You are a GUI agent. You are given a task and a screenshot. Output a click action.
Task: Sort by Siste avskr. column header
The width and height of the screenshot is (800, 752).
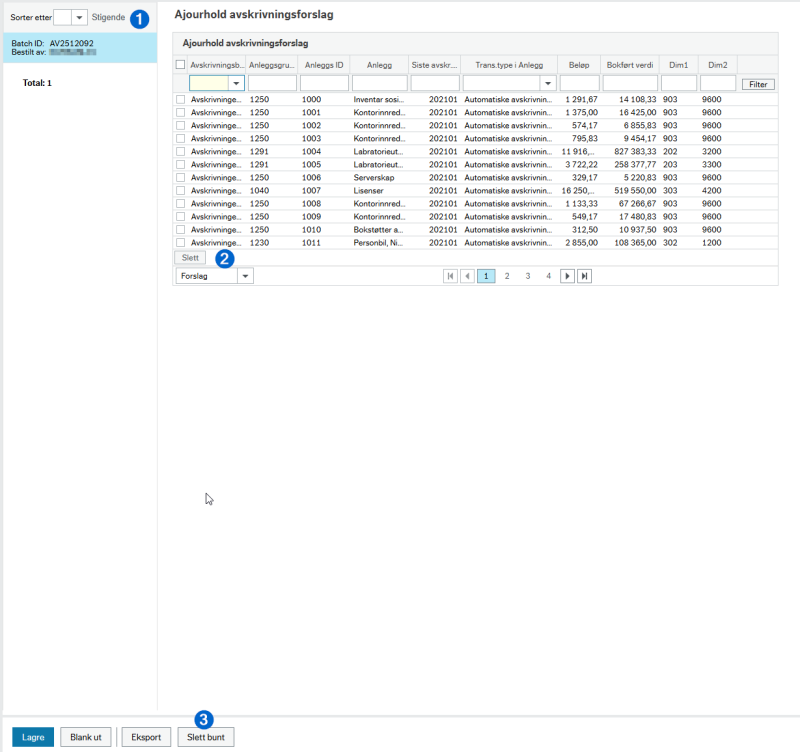435,65
